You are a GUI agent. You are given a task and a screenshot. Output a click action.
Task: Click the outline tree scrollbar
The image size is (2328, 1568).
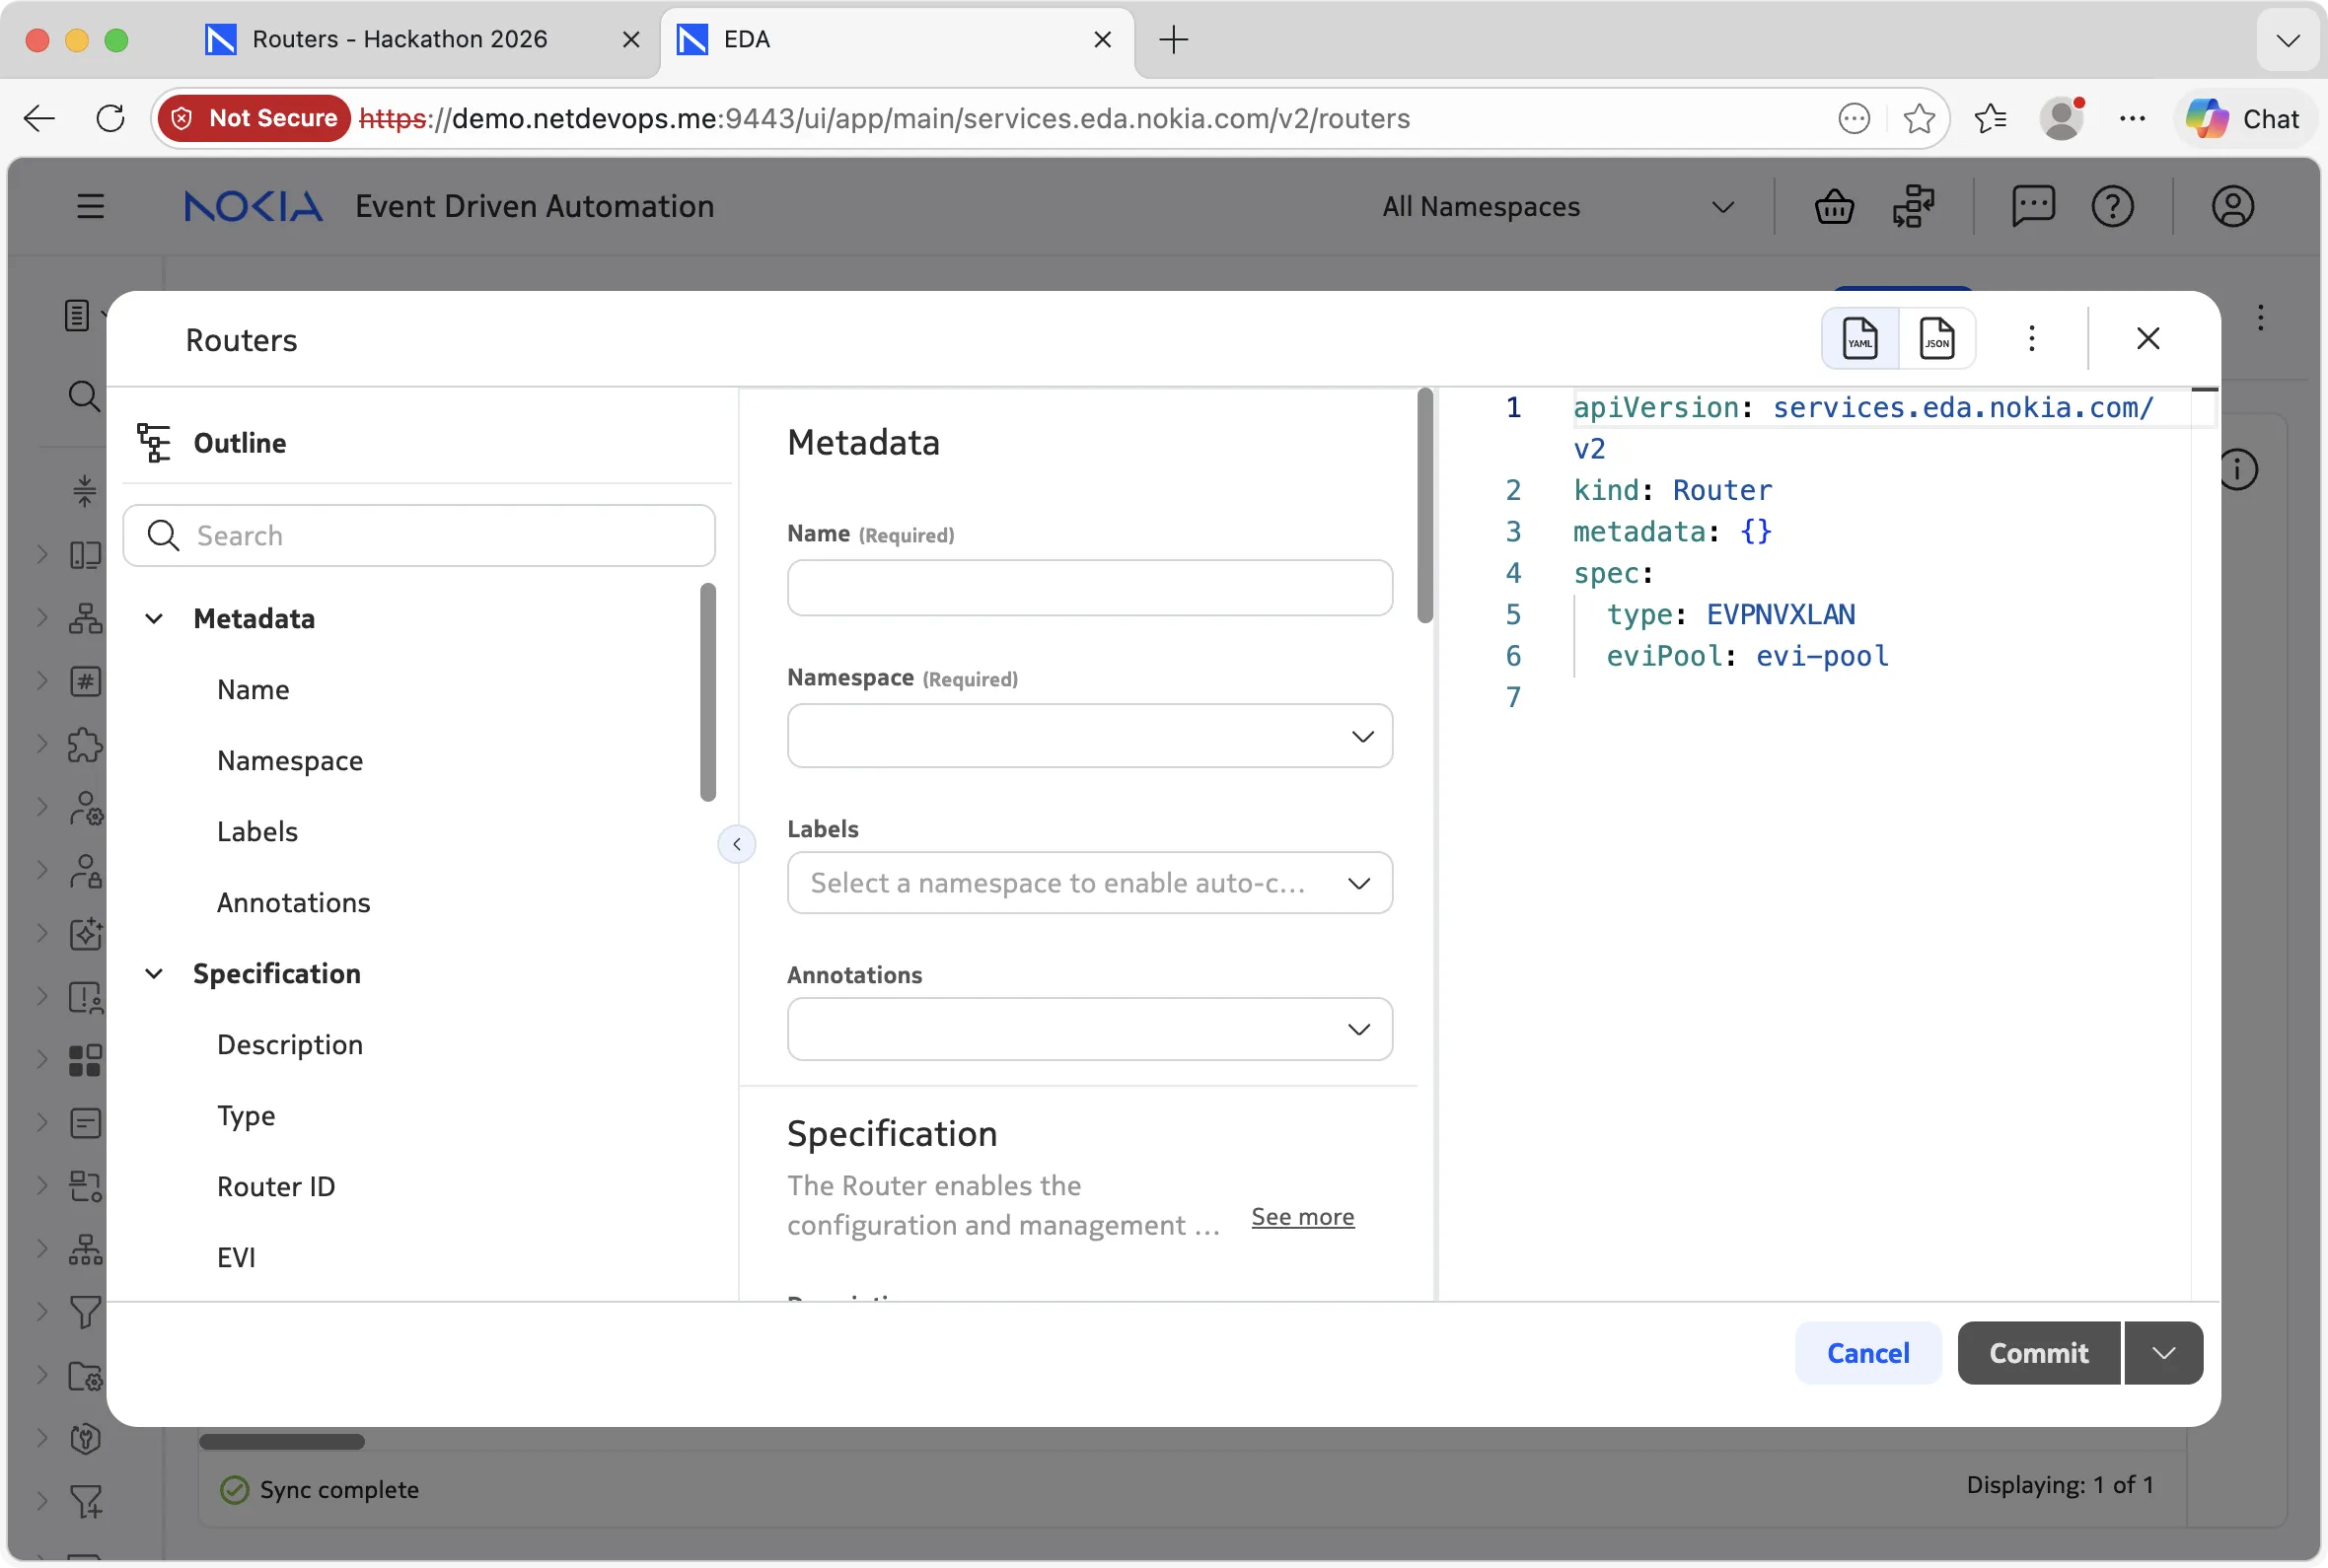coord(708,693)
